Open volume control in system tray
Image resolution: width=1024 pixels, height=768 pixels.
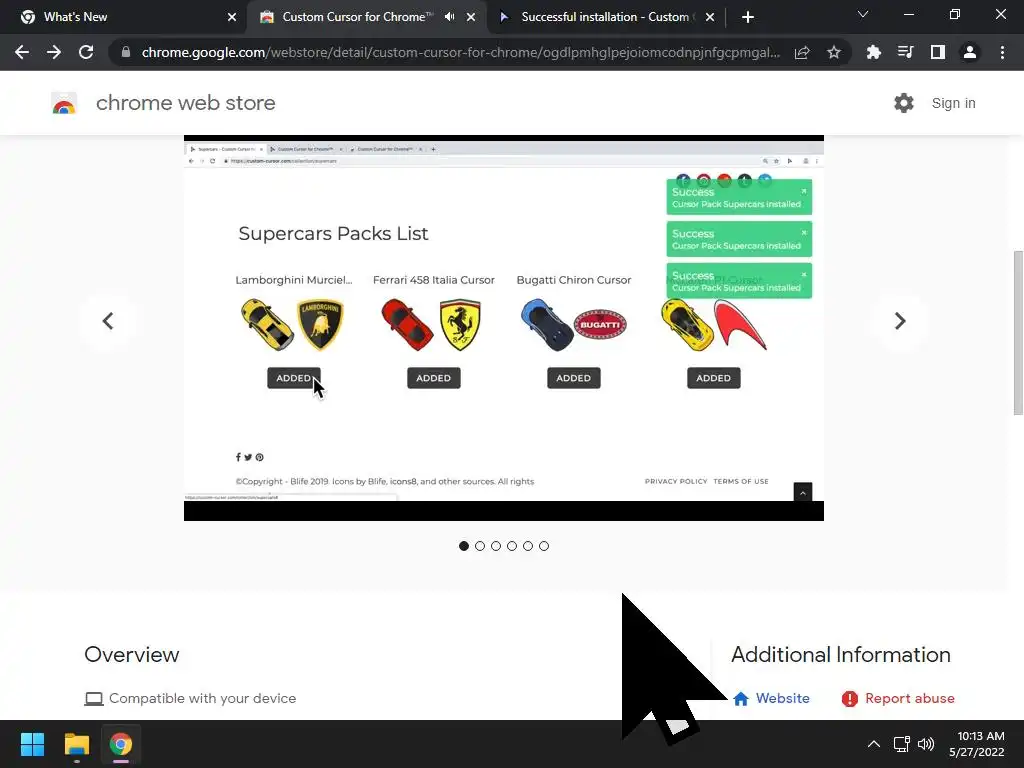coord(926,744)
